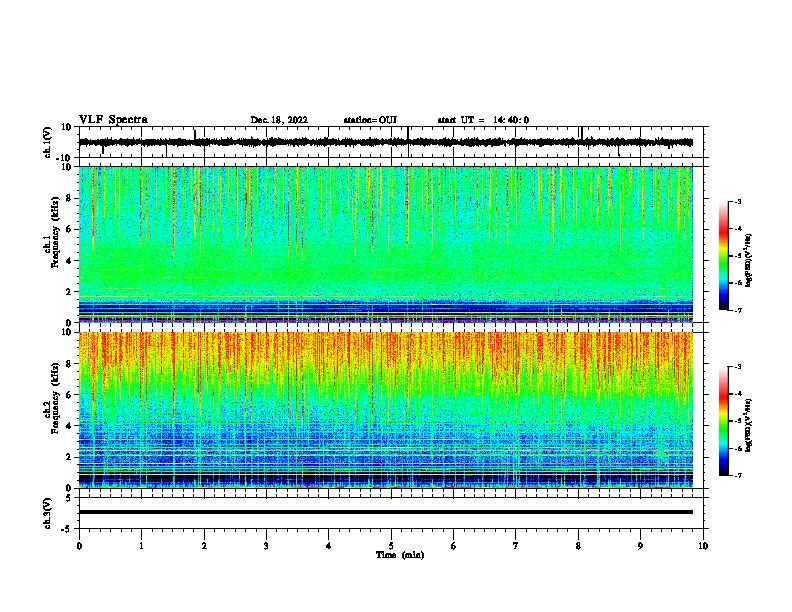
Task: Click the ch.2 spectrogram panel
Action: click(386, 410)
